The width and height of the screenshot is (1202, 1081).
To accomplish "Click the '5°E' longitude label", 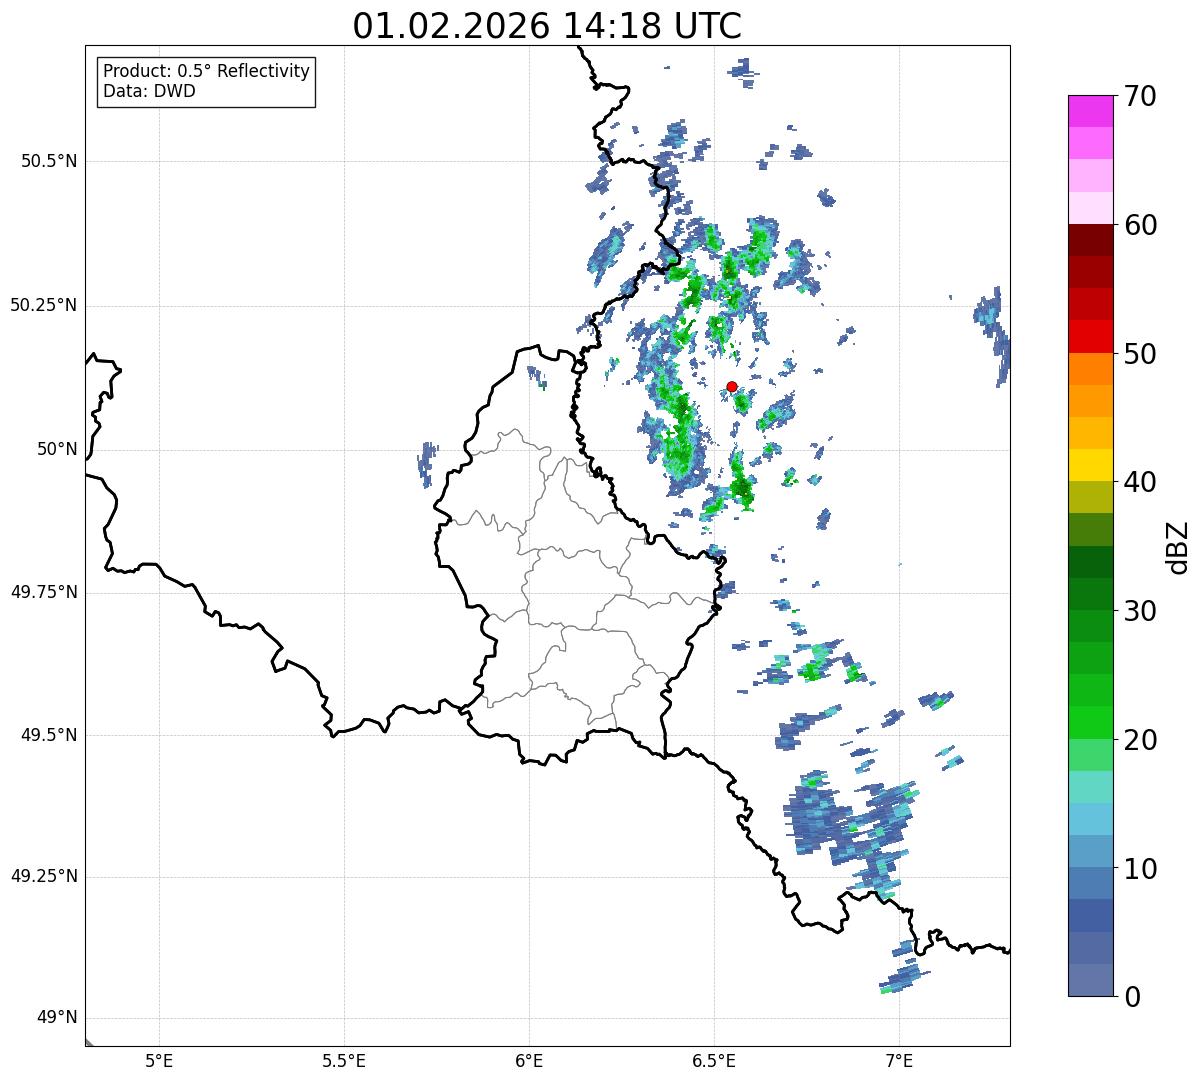I will point(159,1060).
